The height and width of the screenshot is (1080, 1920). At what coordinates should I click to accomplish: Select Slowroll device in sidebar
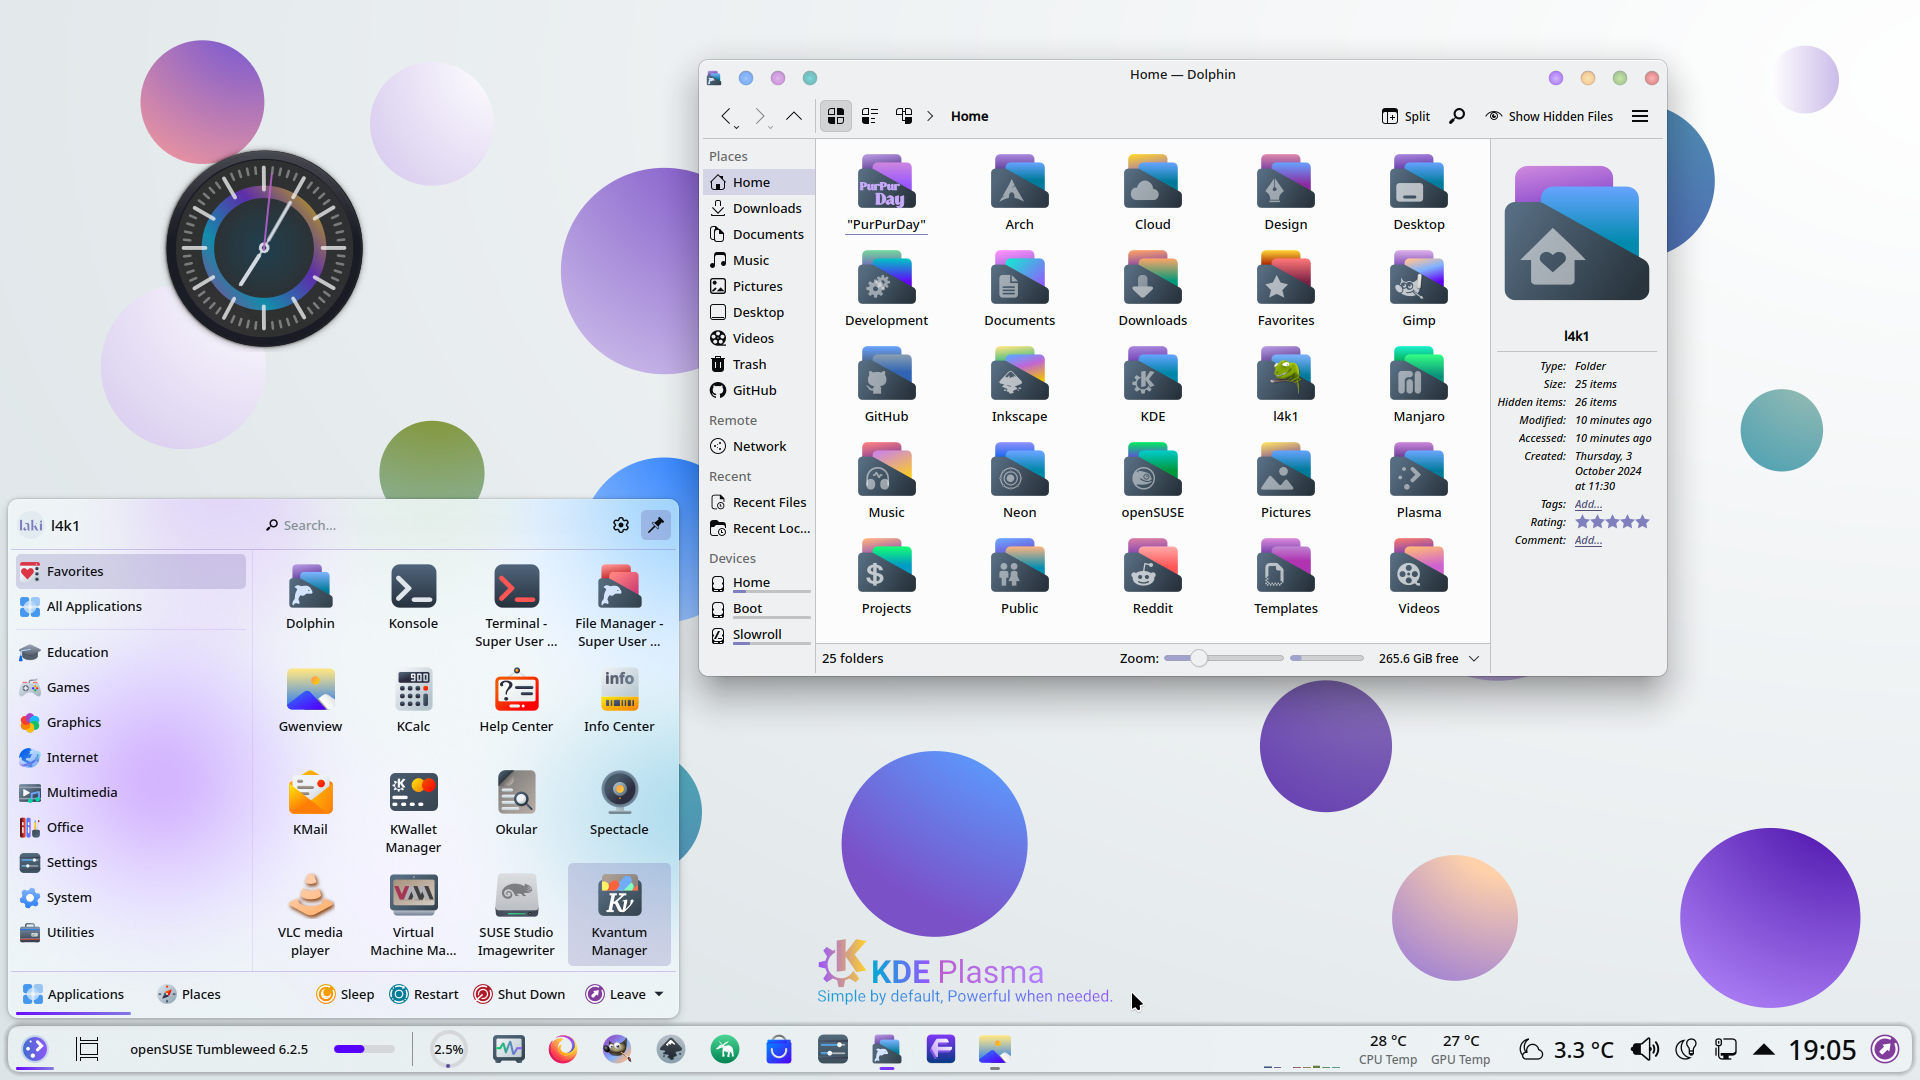point(760,635)
